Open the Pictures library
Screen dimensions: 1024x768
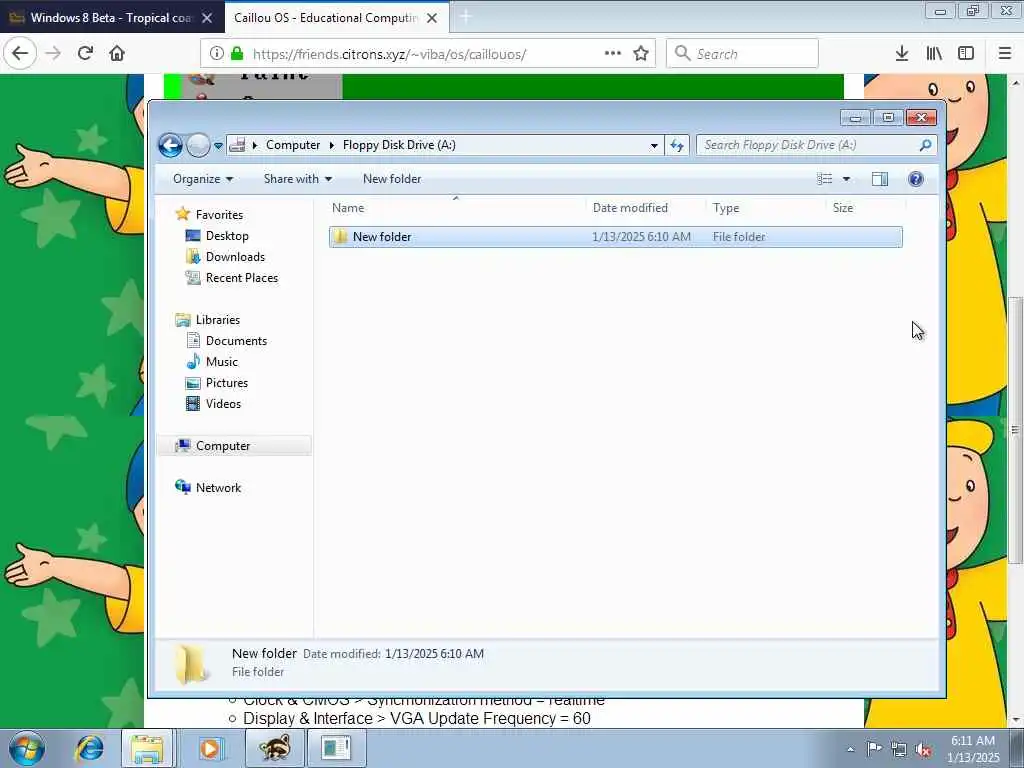pyautogui.click(x=227, y=383)
